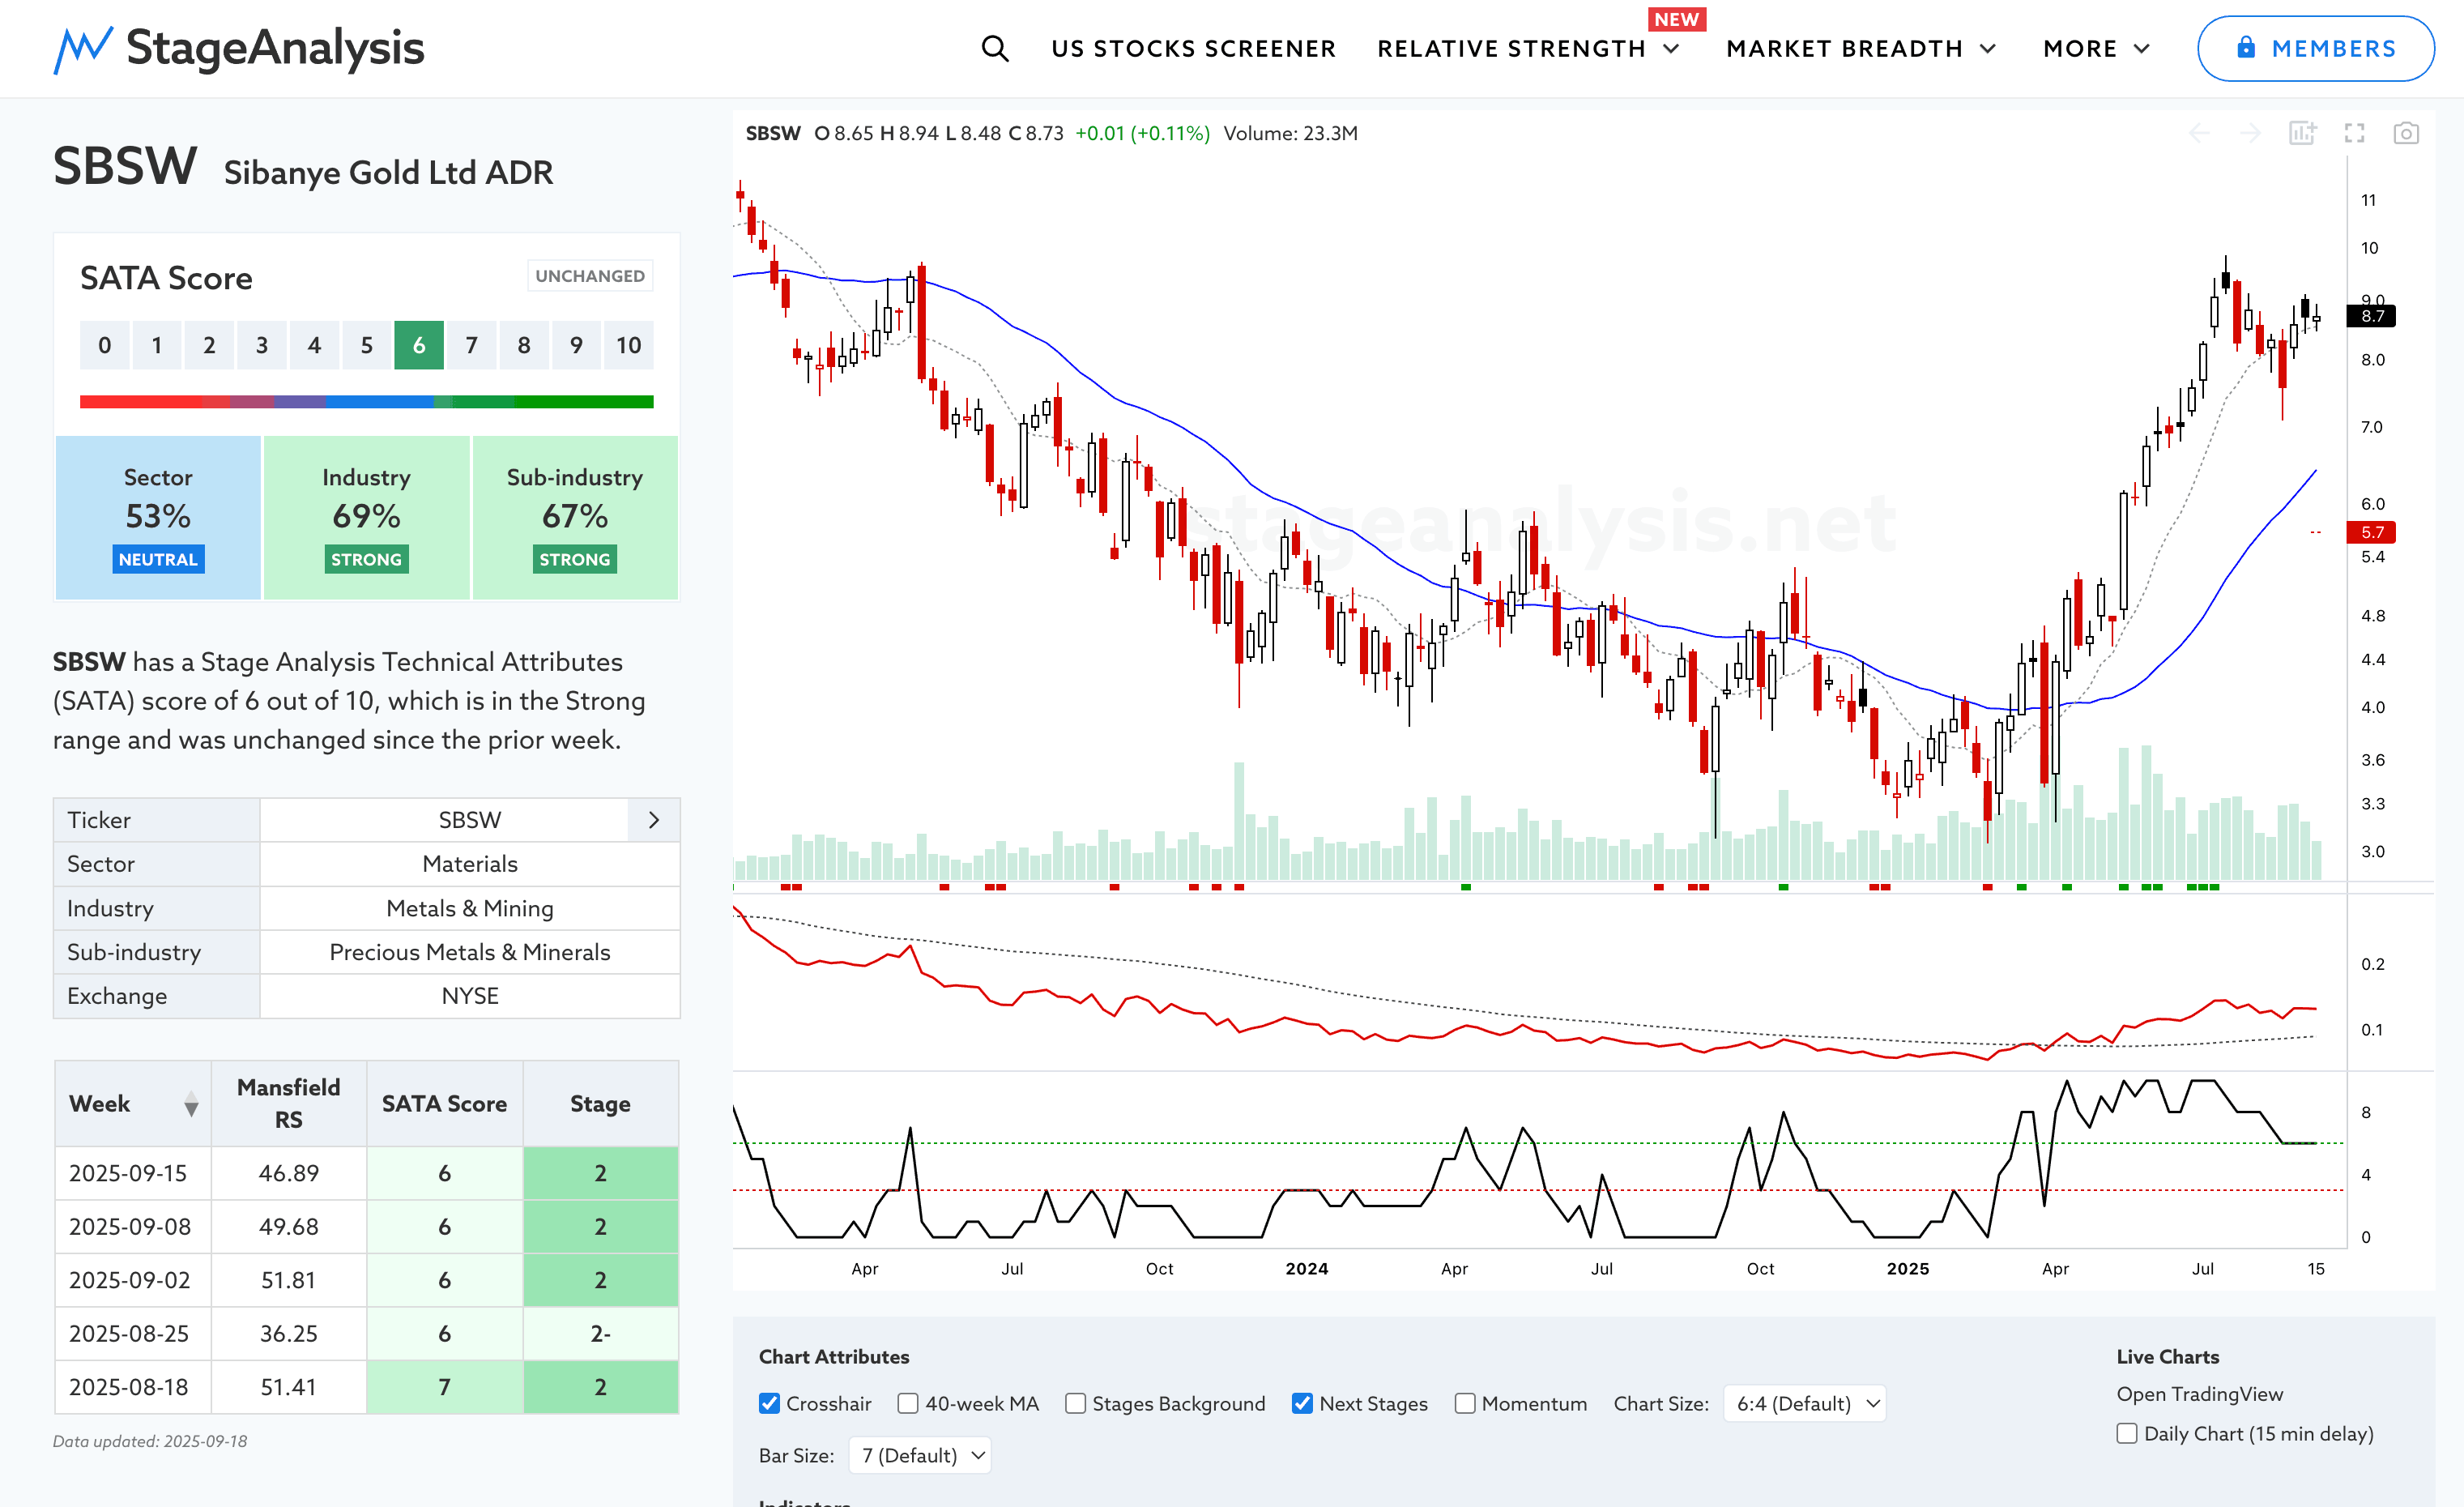Click SATA score 7 for 2025-08-18
Viewport: 2464px width, 1507px height.
pyautogui.click(x=444, y=1387)
